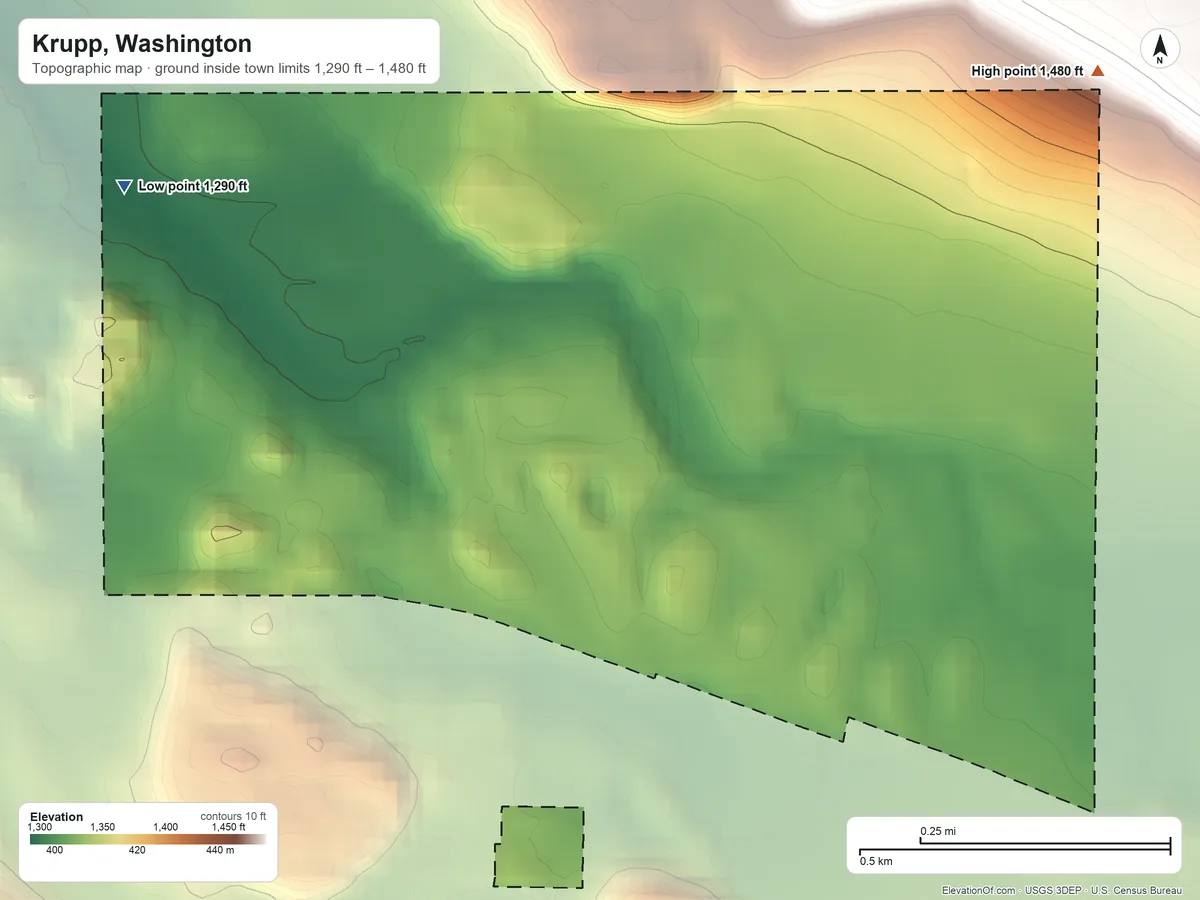Click the "420" meter legend label
This screenshot has height=900, width=1200.
(138, 851)
